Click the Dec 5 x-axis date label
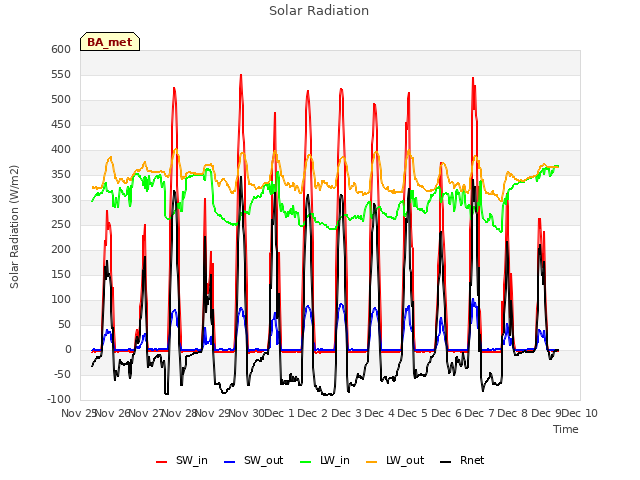This screenshot has width=640, height=480. 413,413
